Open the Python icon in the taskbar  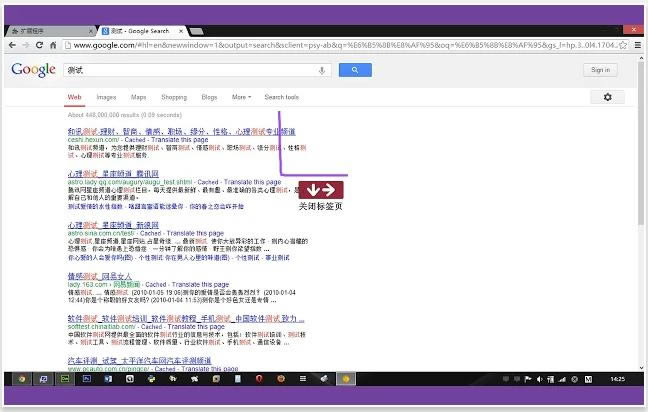pos(151,379)
